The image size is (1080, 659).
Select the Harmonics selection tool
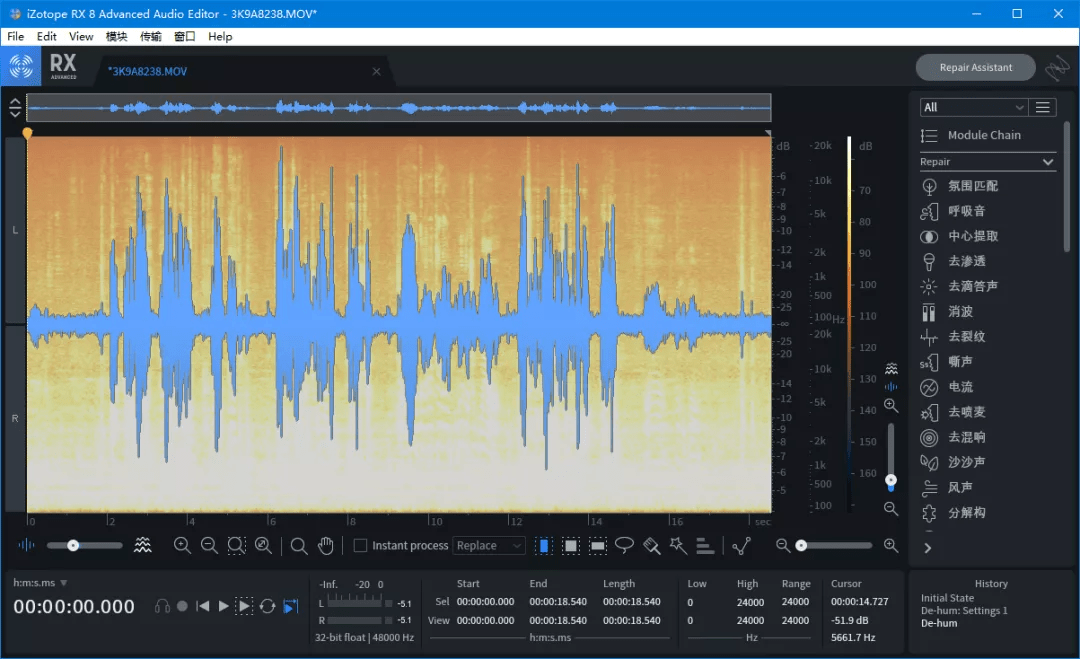click(x=705, y=546)
